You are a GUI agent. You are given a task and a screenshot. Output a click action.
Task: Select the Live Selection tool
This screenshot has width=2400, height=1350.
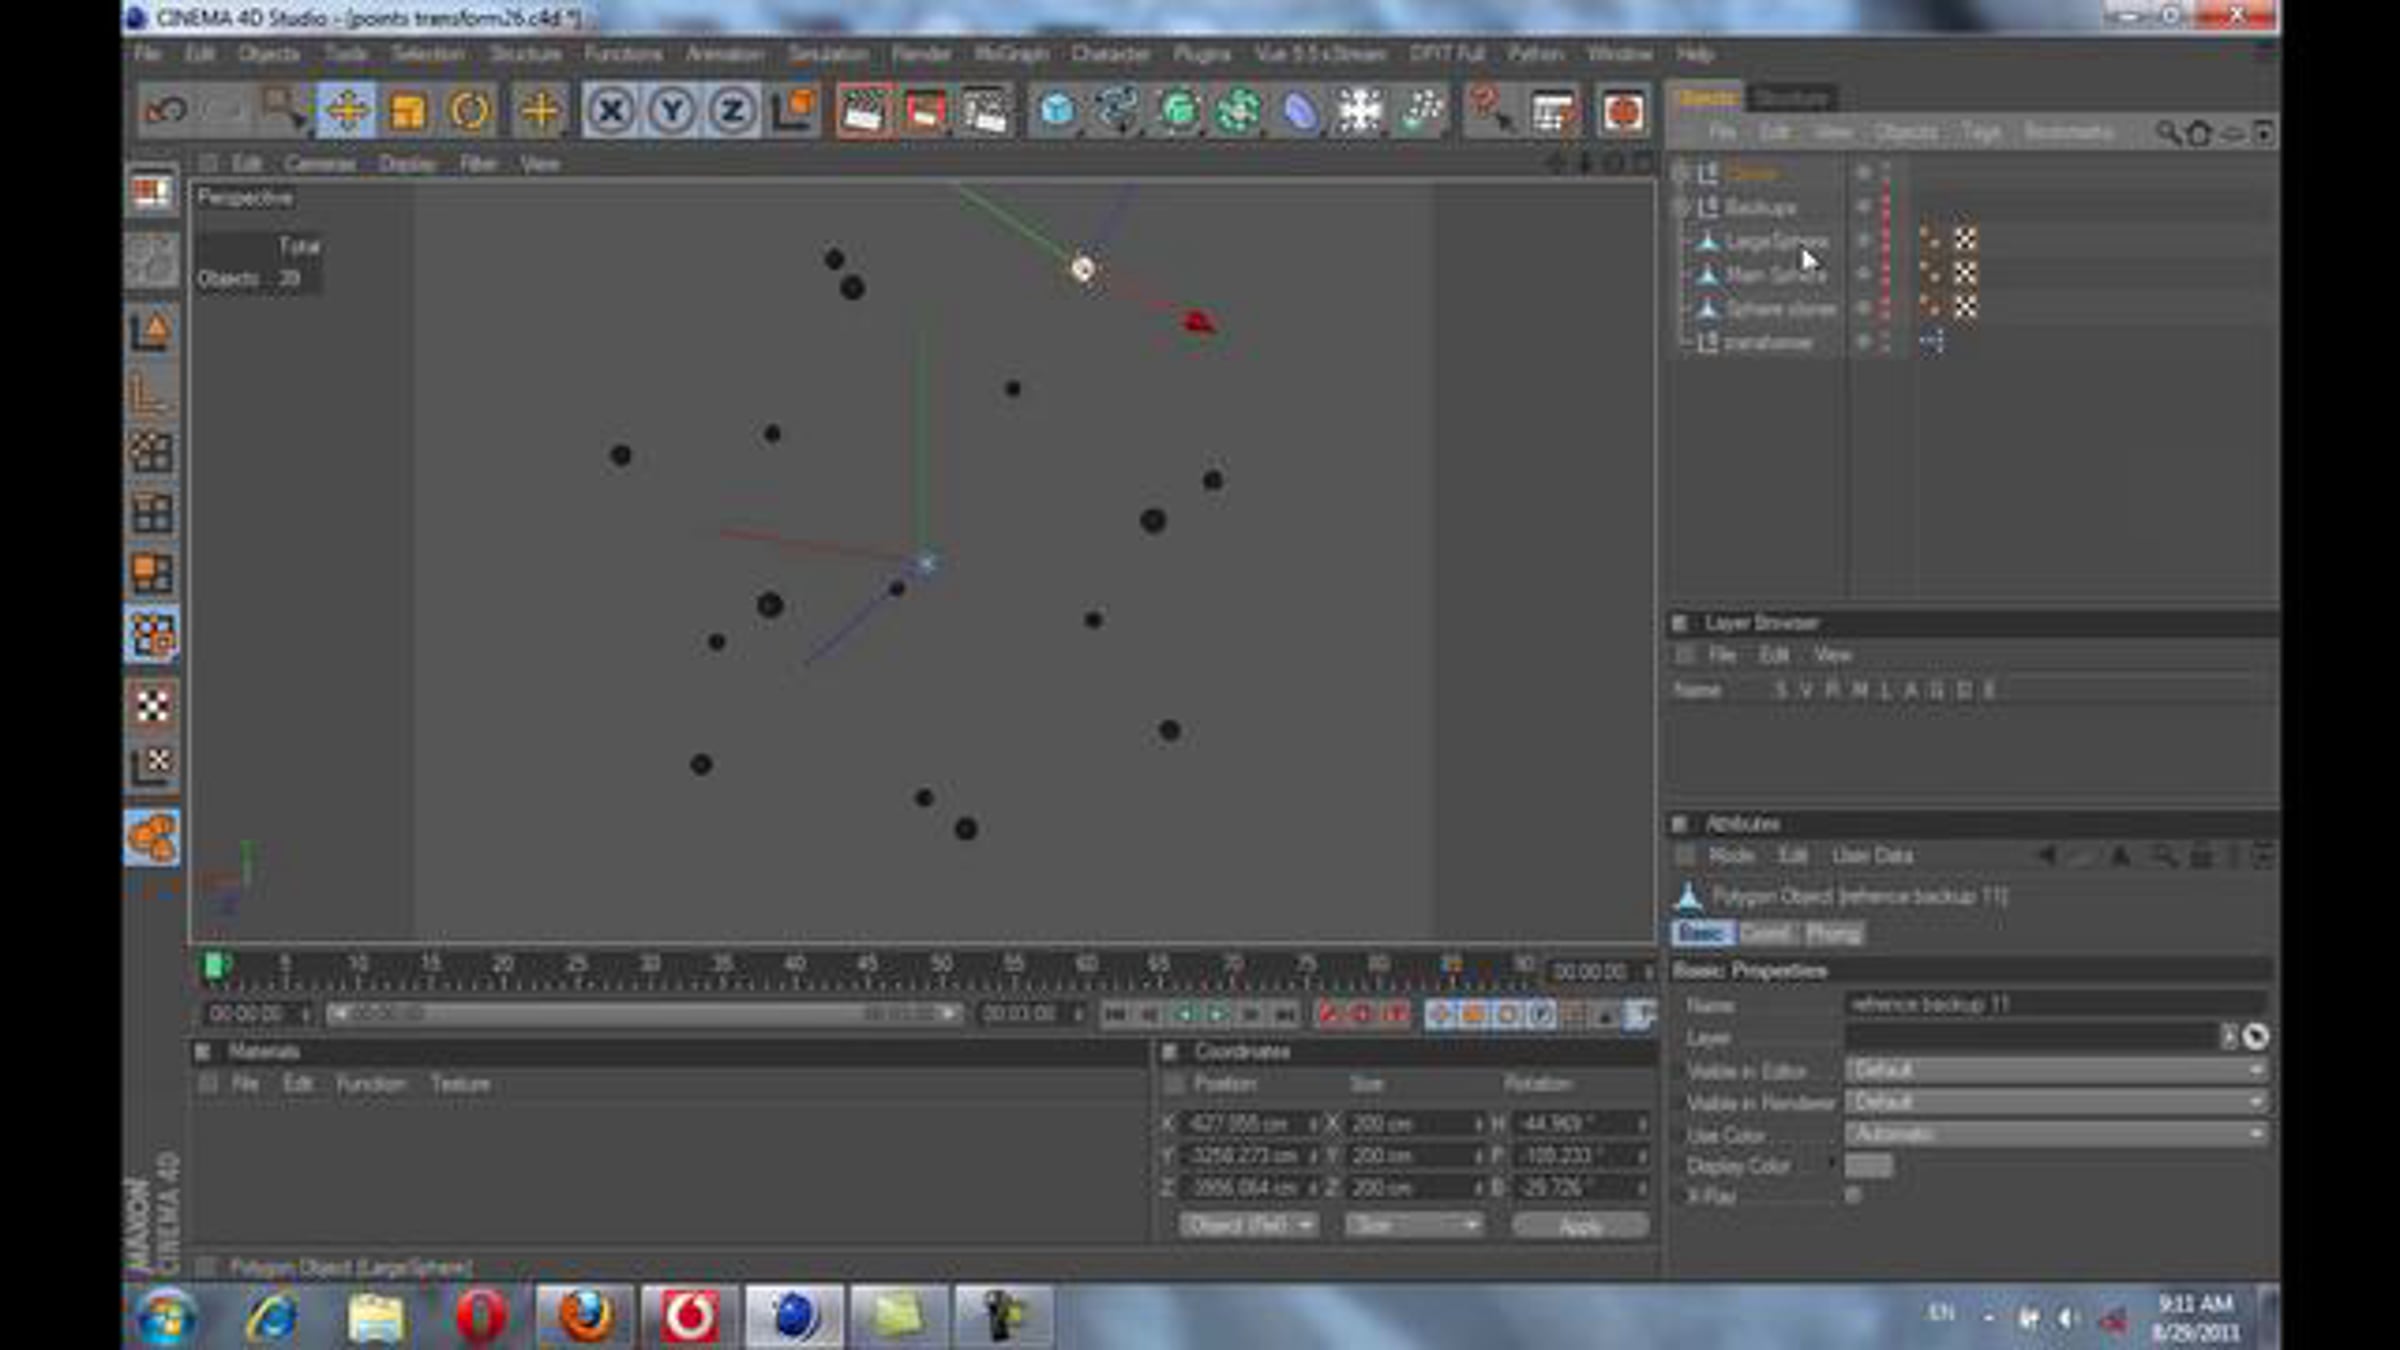tap(283, 110)
